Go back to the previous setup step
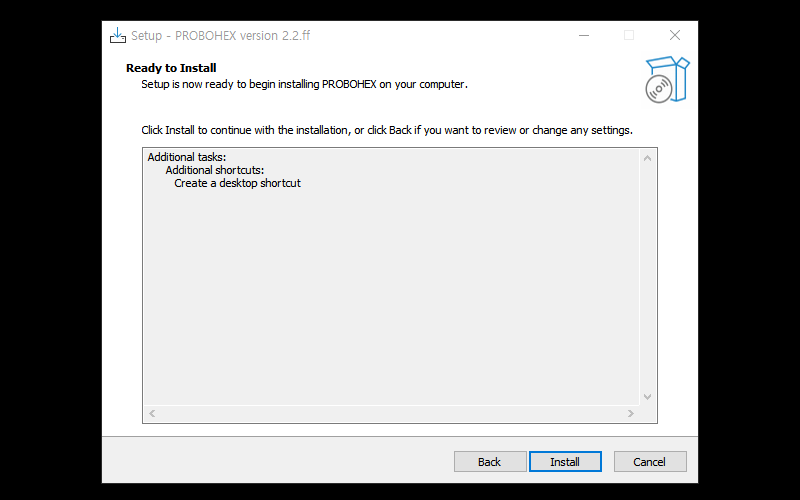 point(490,462)
